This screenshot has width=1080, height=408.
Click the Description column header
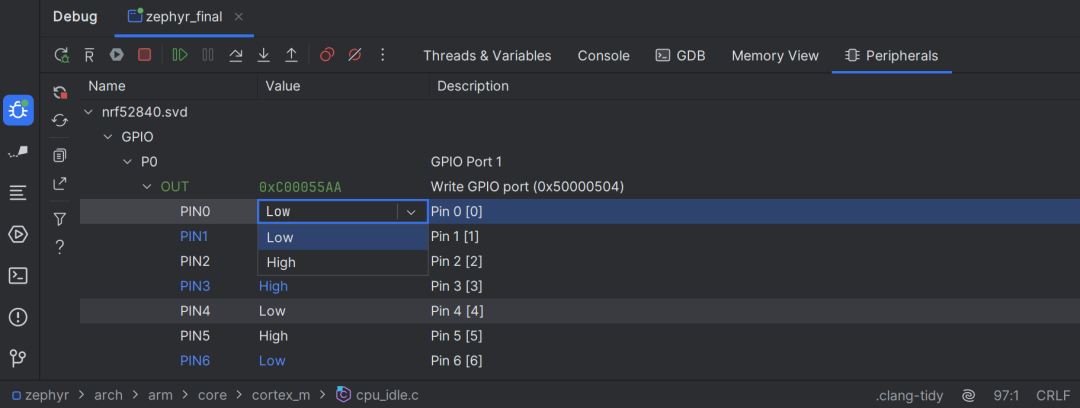[x=473, y=86]
